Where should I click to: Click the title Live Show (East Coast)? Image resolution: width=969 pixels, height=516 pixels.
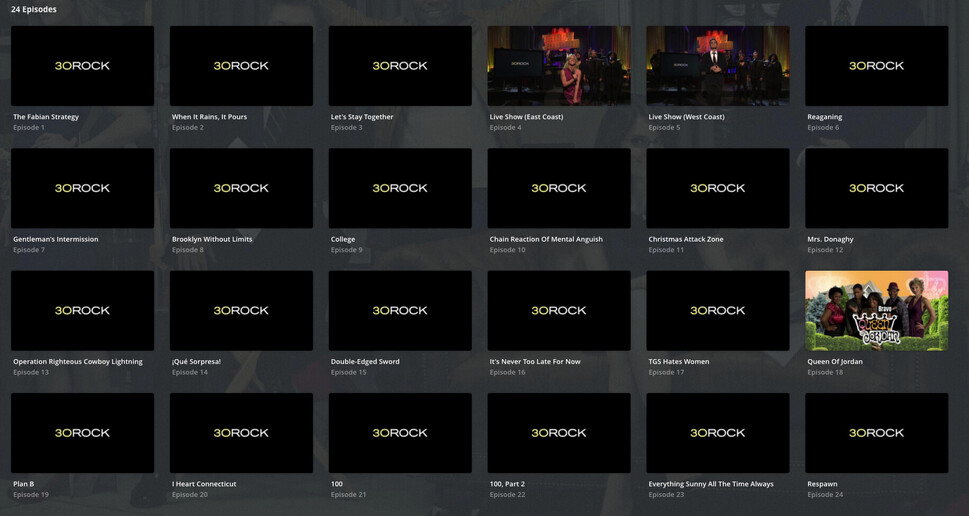tap(526, 117)
